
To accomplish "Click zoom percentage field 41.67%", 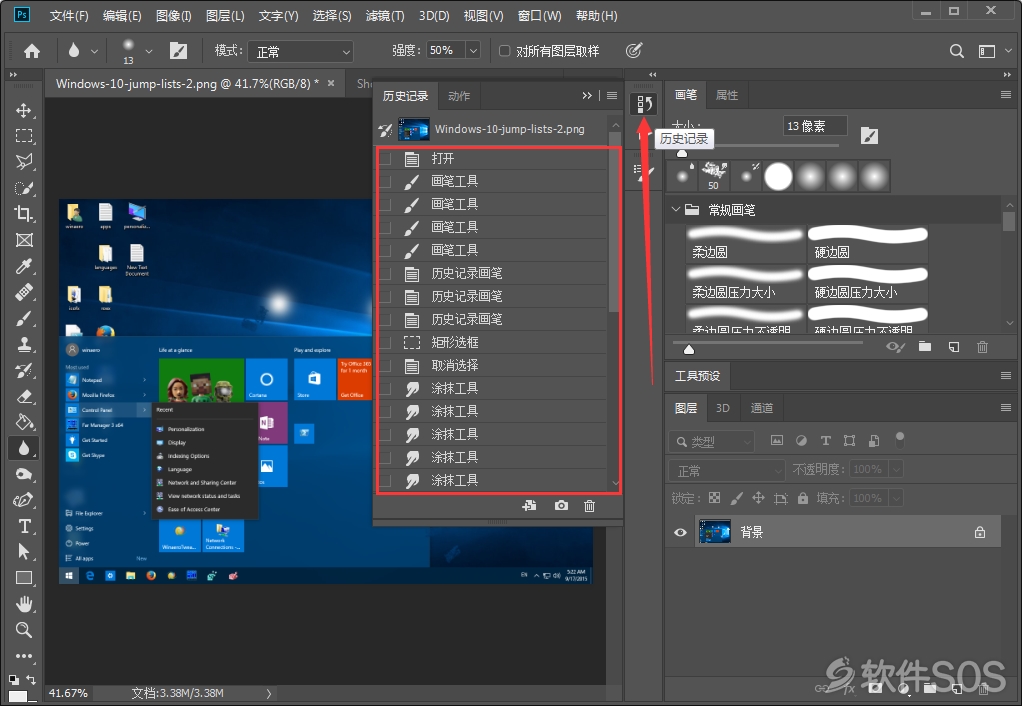I will 68,693.
